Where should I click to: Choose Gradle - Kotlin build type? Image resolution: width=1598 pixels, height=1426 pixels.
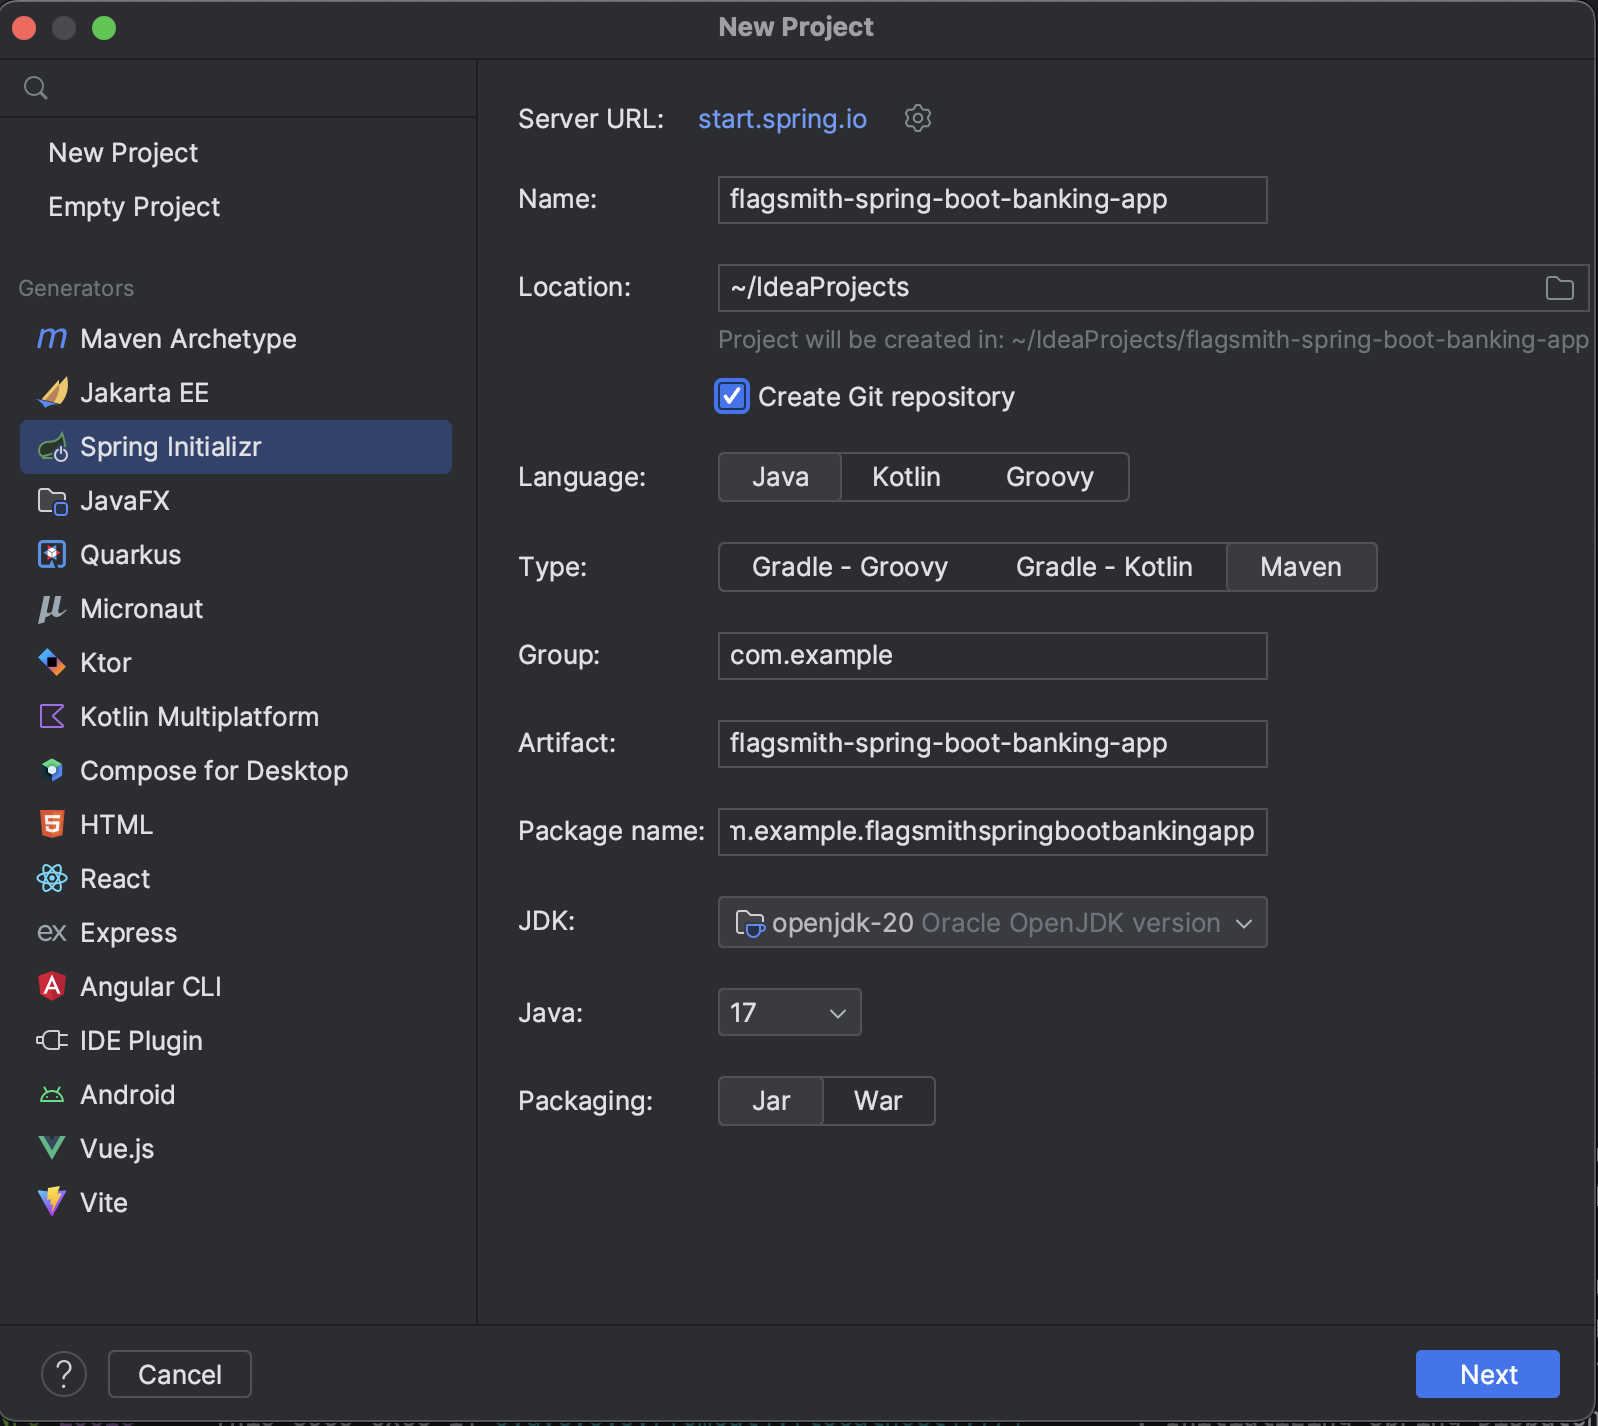pyautogui.click(x=1104, y=567)
